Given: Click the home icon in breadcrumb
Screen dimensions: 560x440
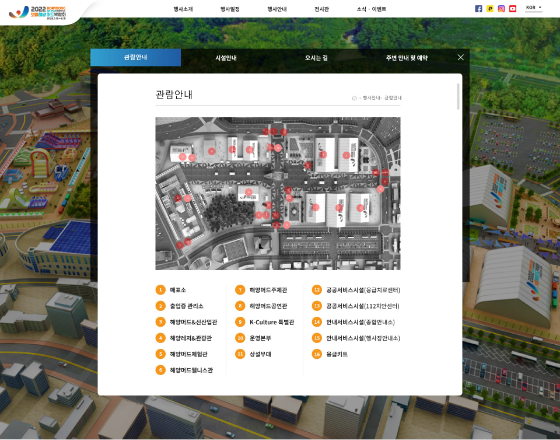Looking at the screenshot, I should [354, 98].
